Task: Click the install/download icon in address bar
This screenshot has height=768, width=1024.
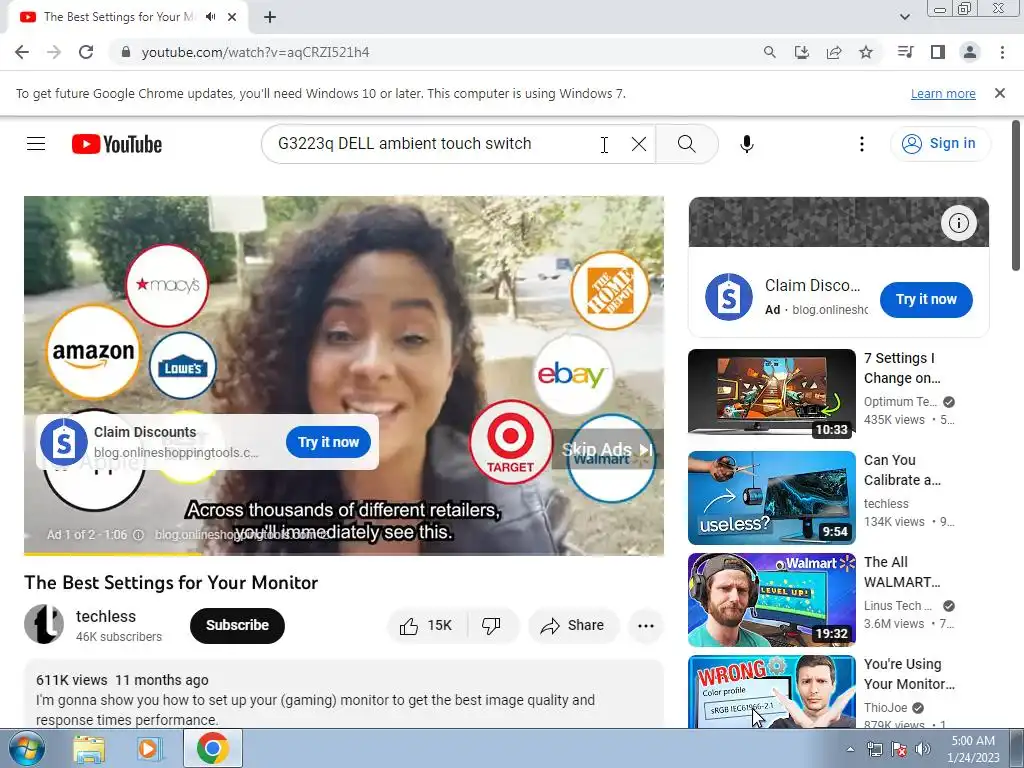Action: pos(802,52)
